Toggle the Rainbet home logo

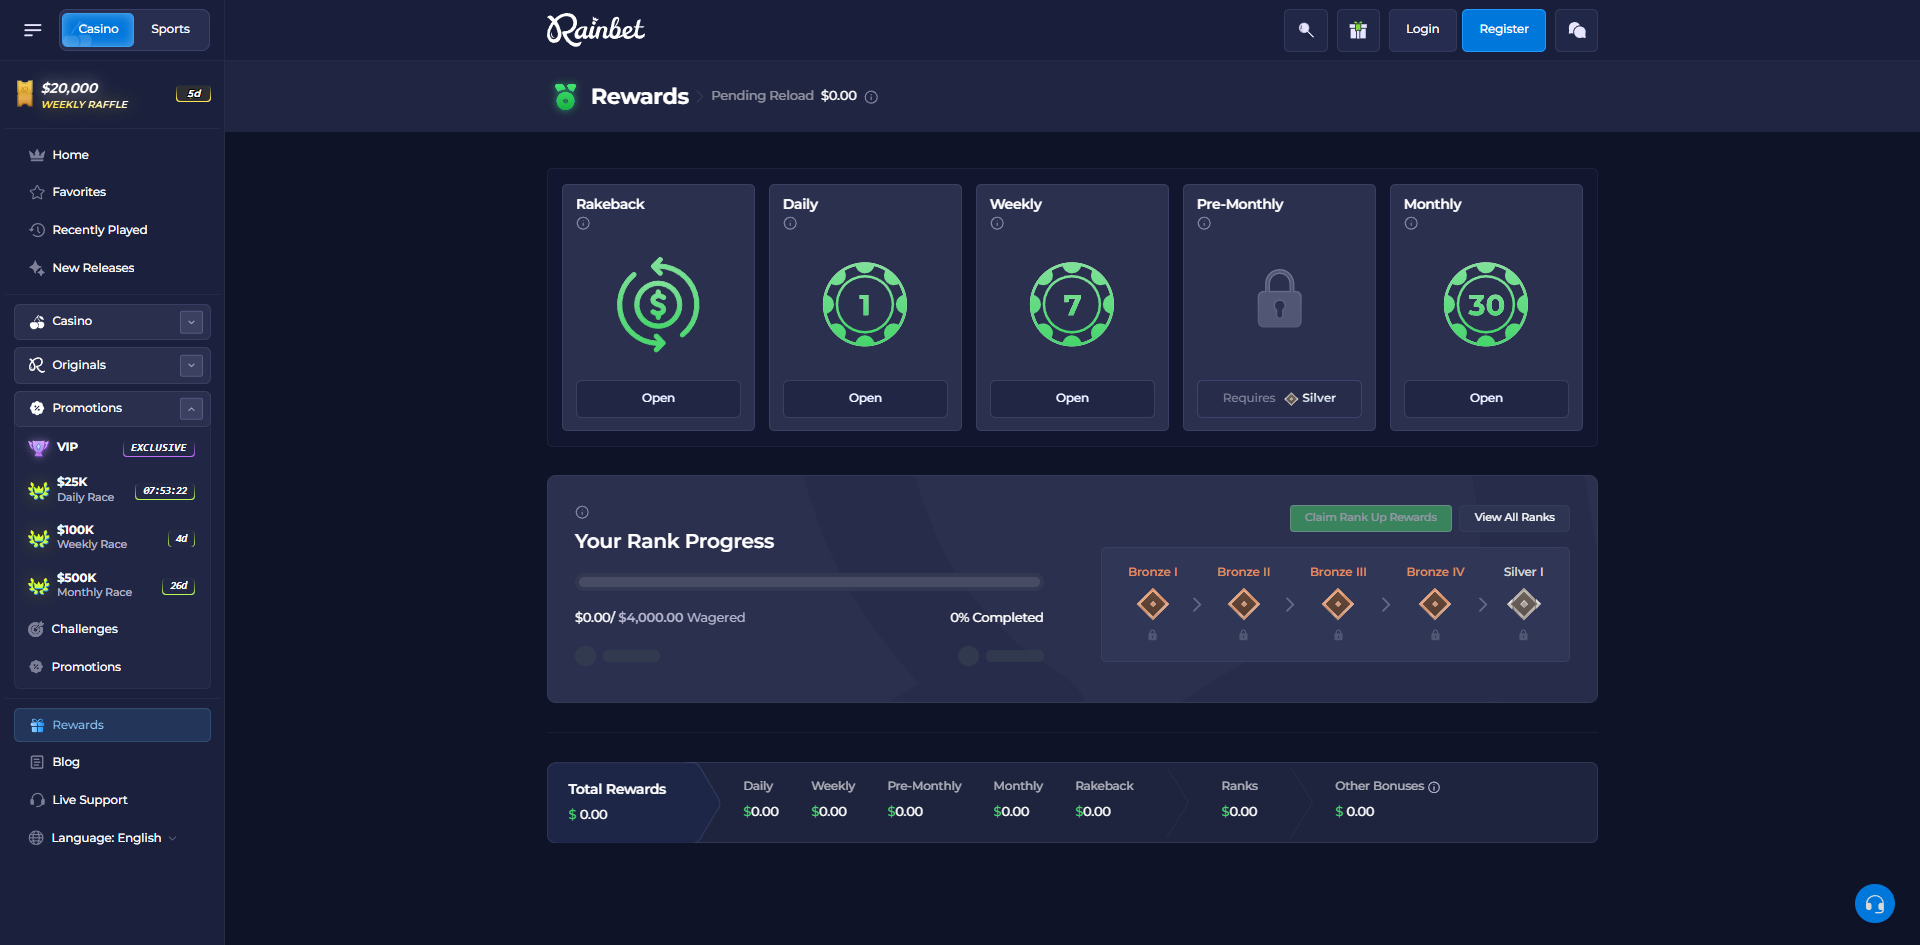[595, 30]
